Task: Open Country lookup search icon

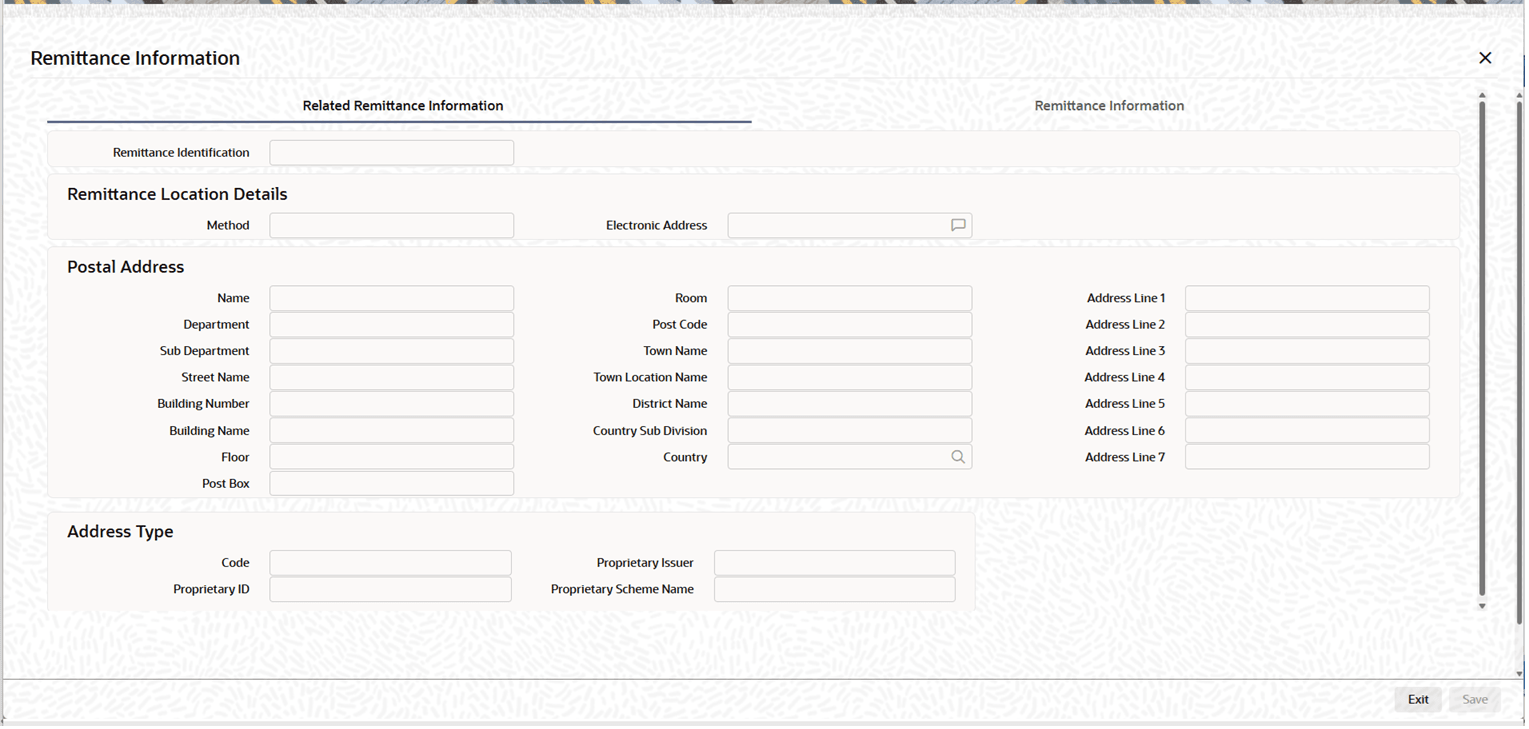Action: [x=958, y=457]
